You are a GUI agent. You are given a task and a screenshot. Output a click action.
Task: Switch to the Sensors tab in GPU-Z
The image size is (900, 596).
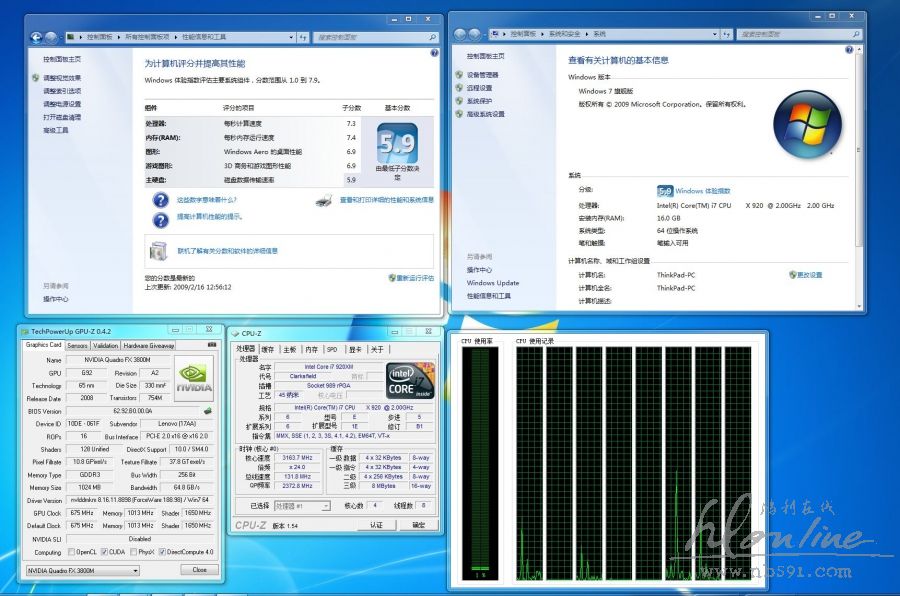[77, 345]
